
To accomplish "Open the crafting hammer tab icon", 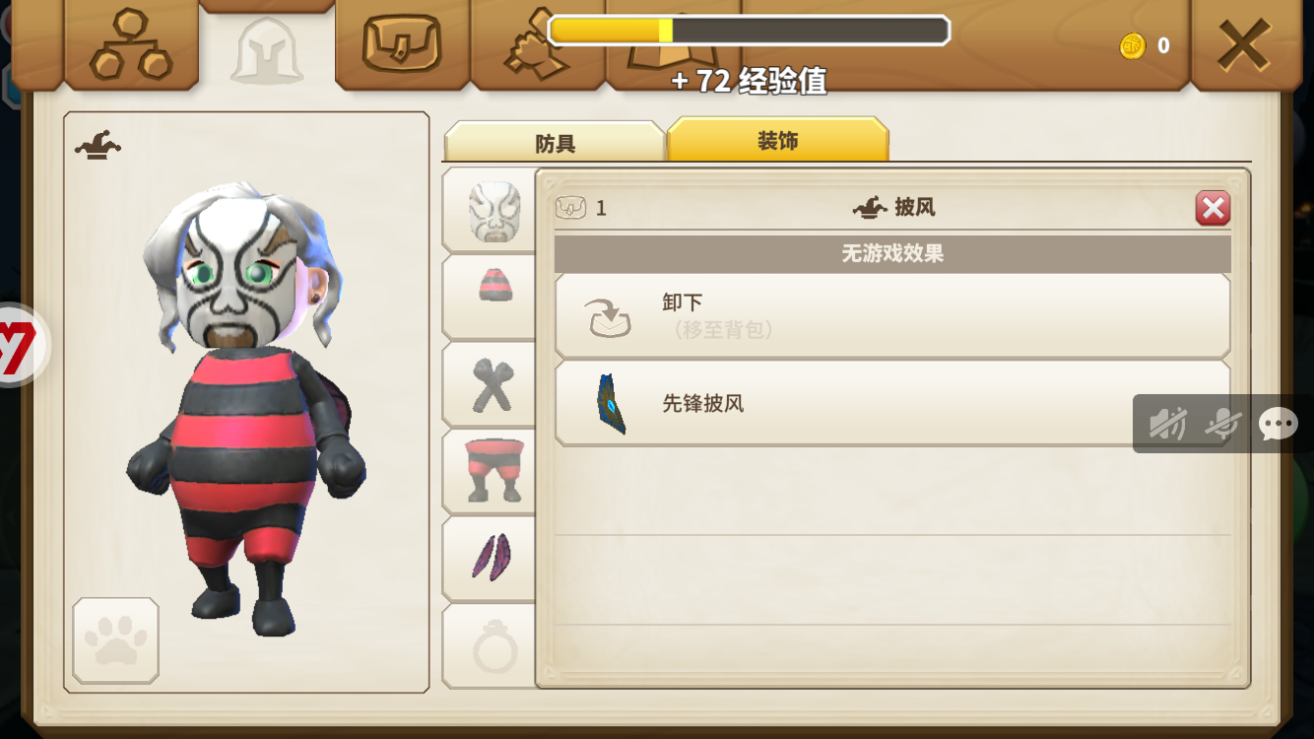I will 535,45.
